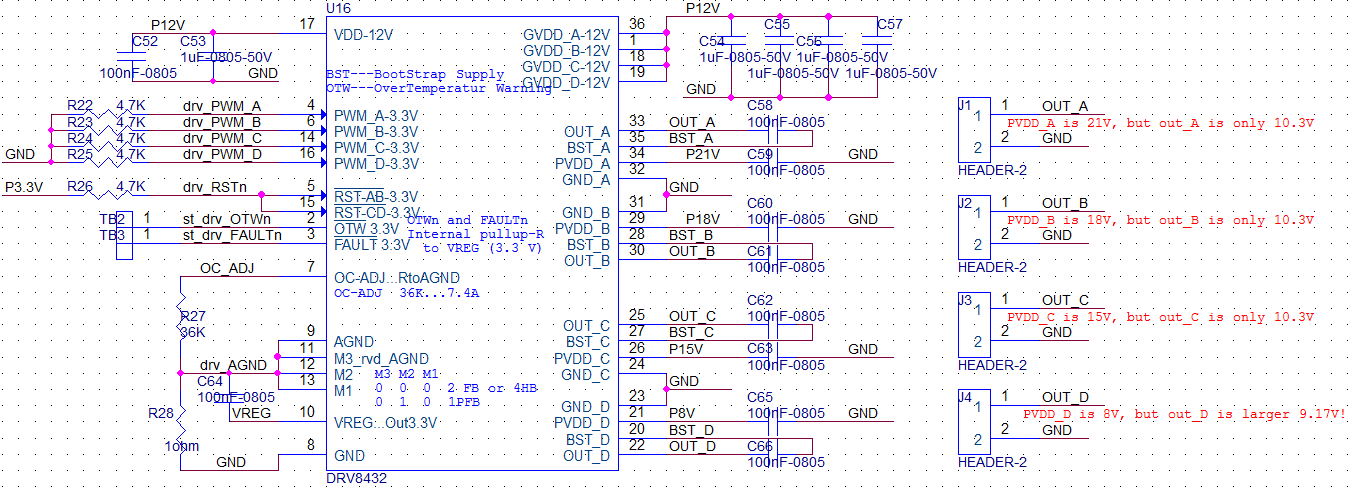
Task: Select capacitor designator C65
Action: click(x=760, y=397)
